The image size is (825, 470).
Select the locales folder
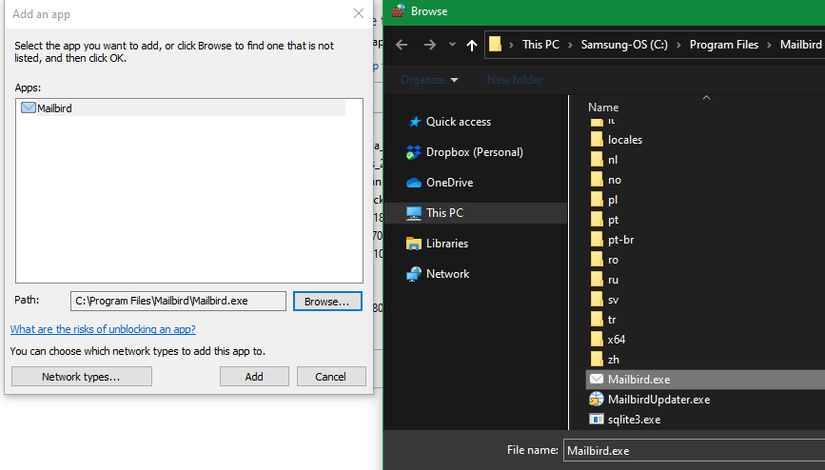click(625, 139)
